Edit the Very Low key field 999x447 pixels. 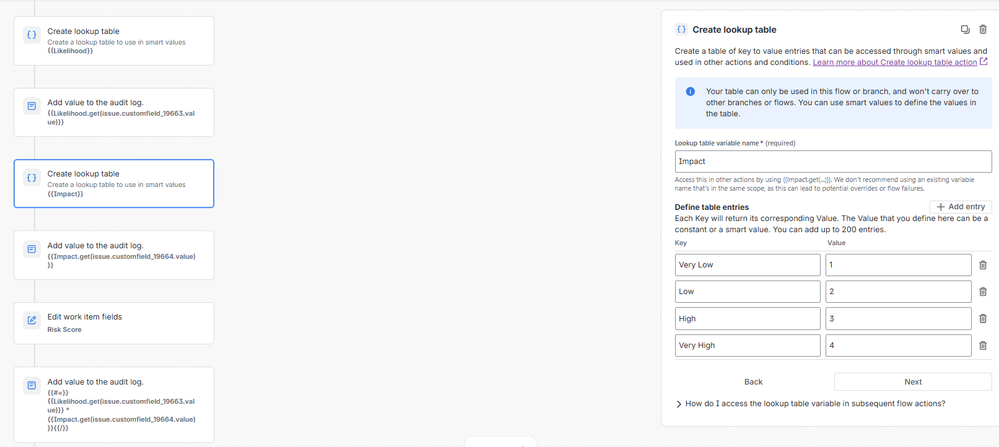(x=747, y=265)
